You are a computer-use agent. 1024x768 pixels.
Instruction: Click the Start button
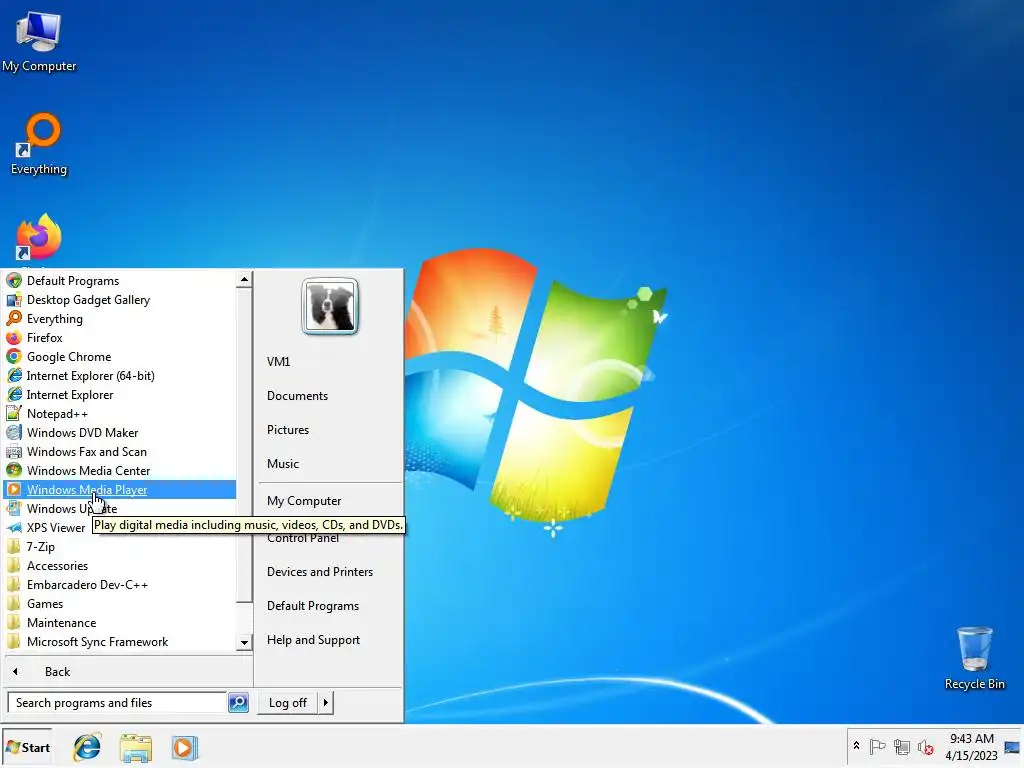tap(27, 748)
